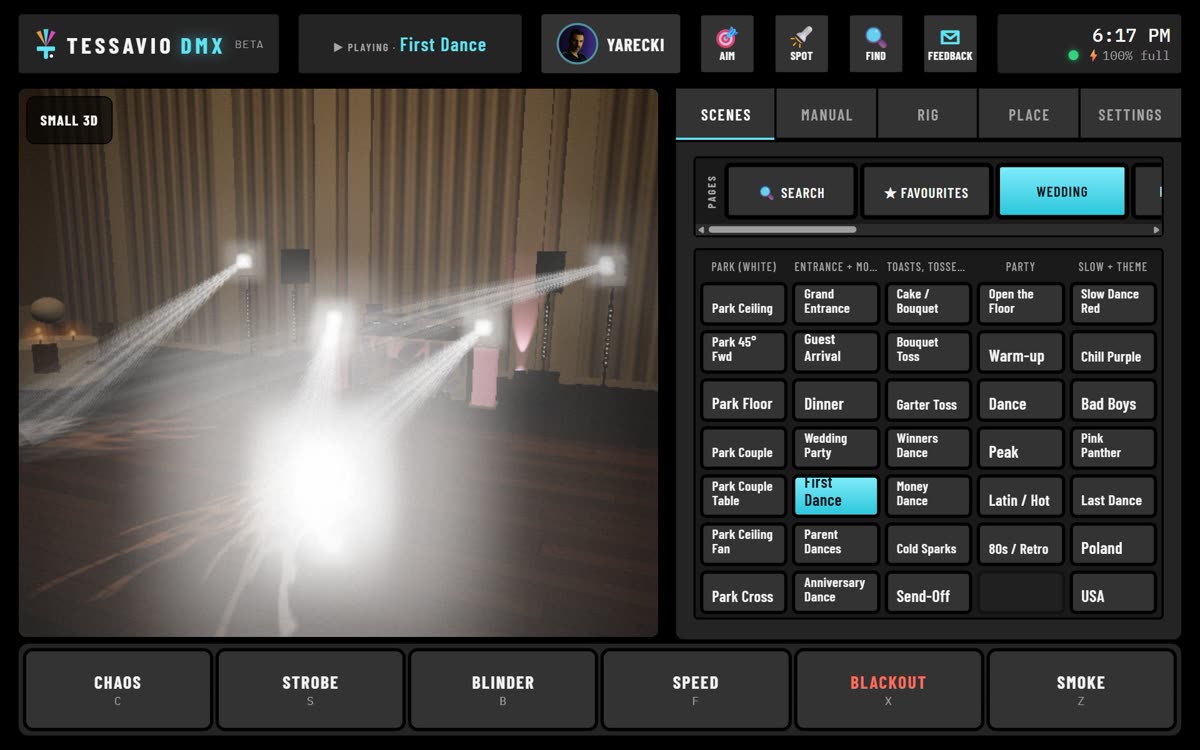Screen dimensions: 1200x750
Task: Activate the BLACKOUT button
Action: click(888, 690)
